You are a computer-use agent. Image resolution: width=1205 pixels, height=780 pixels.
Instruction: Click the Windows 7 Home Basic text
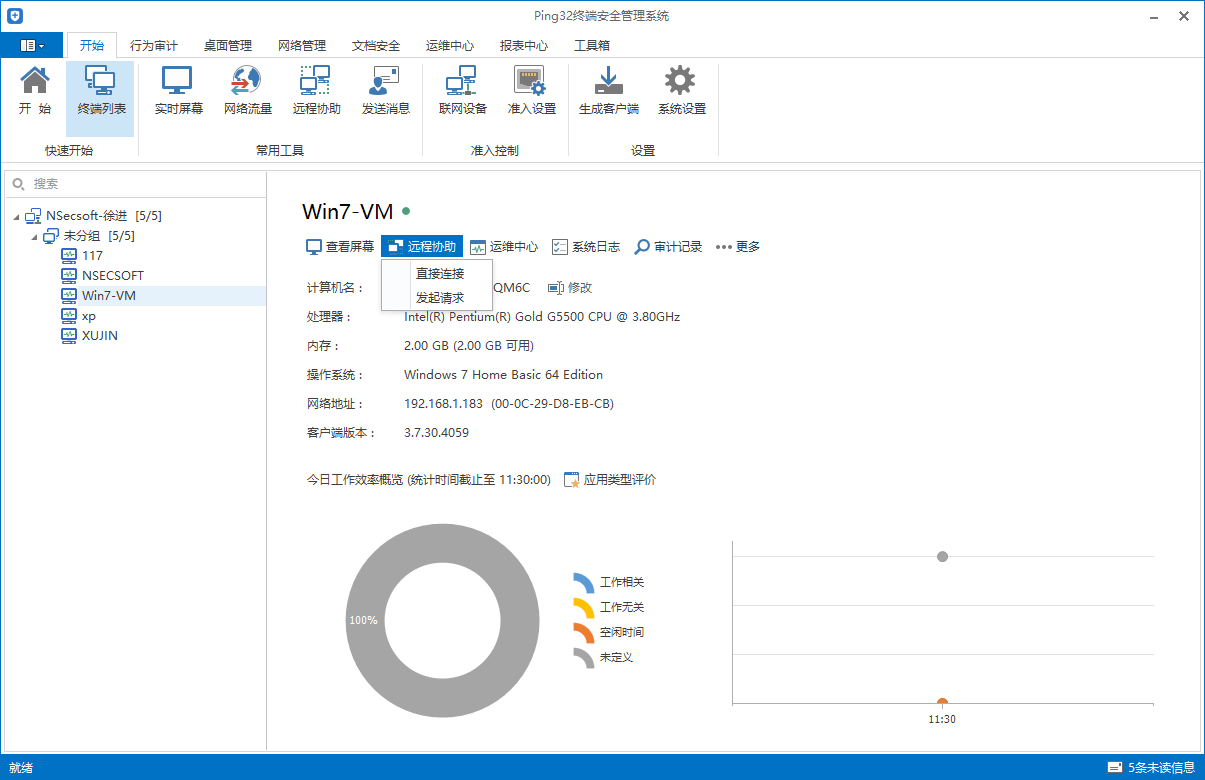coord(503,375)
